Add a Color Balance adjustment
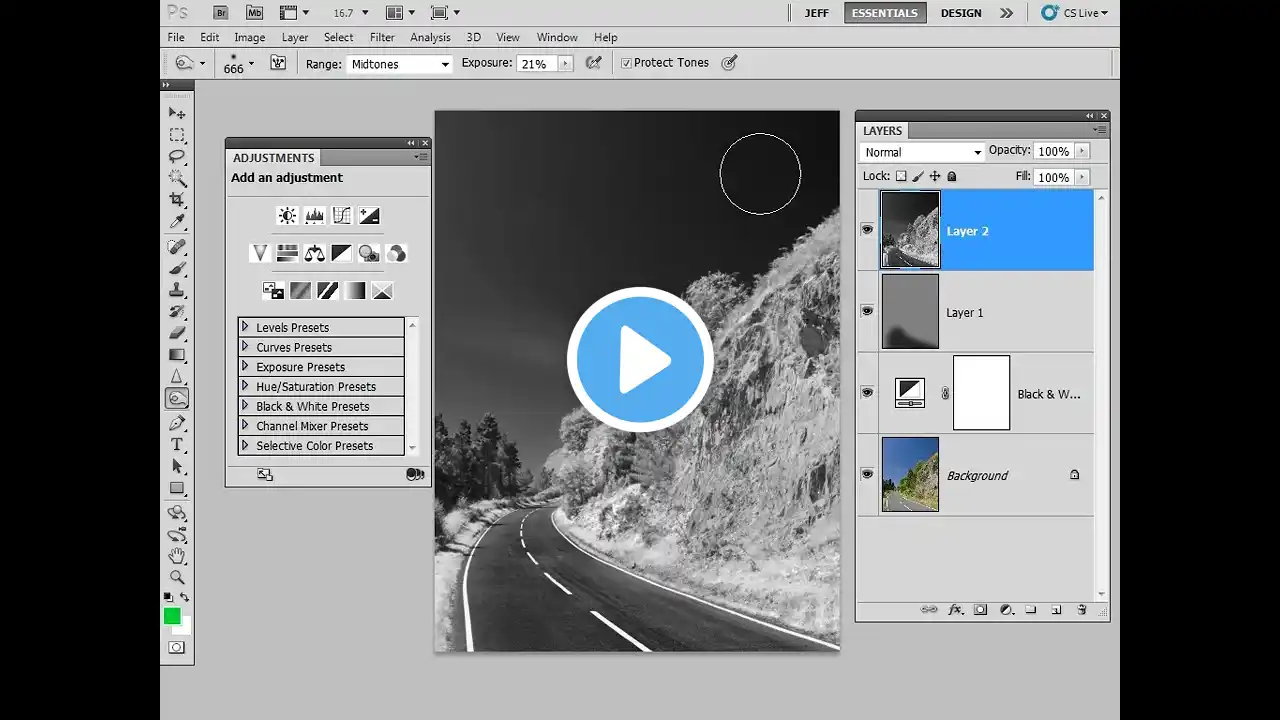1280x720 pixels. pyautogui.click(x=314, y=253)
